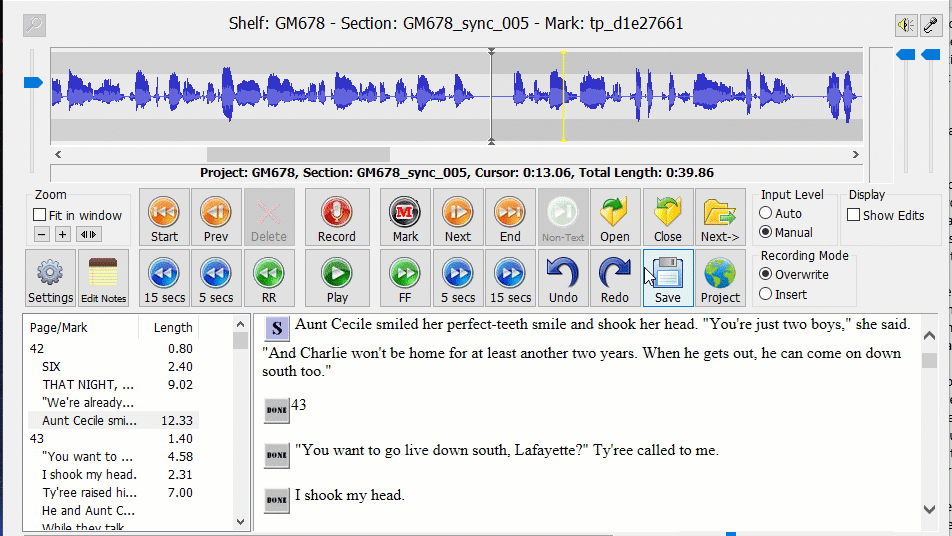Select page 42 in mark list
The height and width of the screenshot is (536, 952).
click(x=114, y=348)
